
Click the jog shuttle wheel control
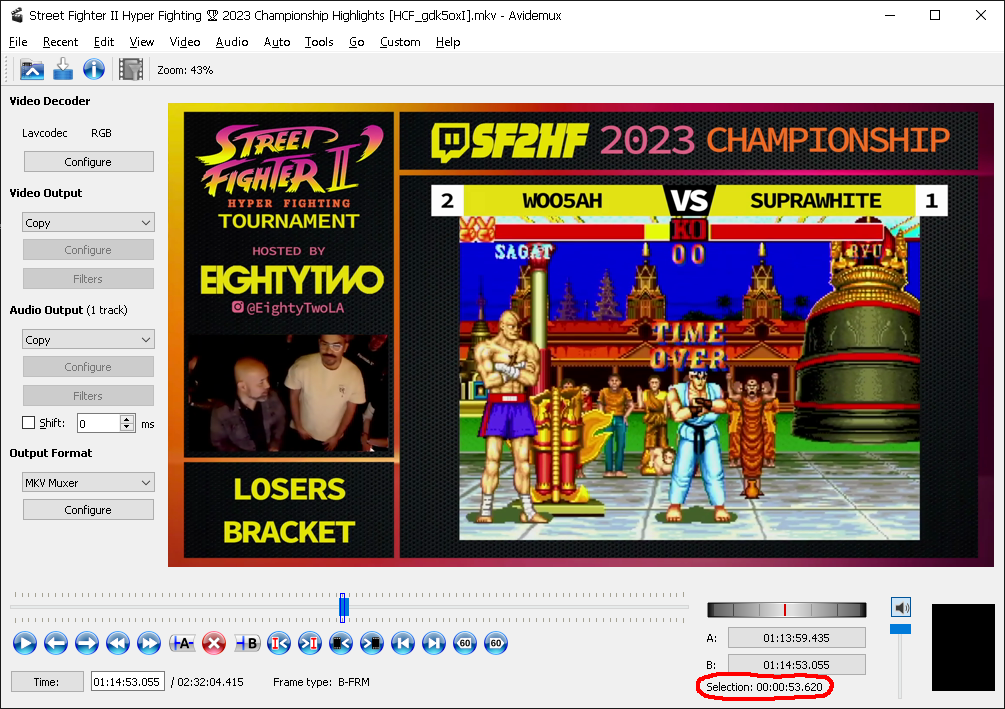coord(786,610)
